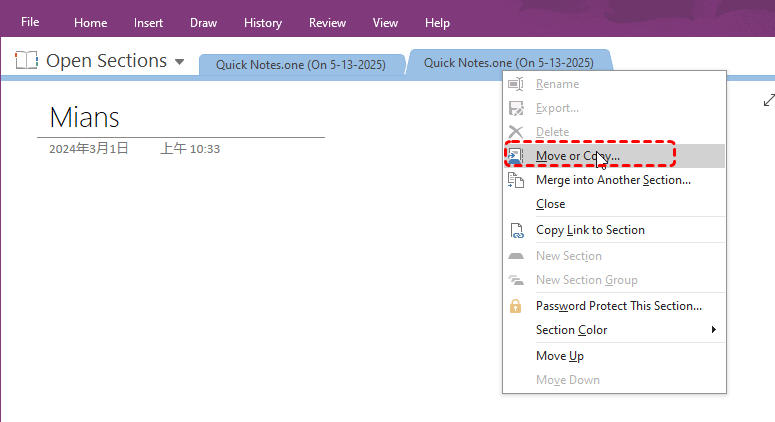Choose Merge into Another Section...
775x422 pixels.
[x=614, y=180]
